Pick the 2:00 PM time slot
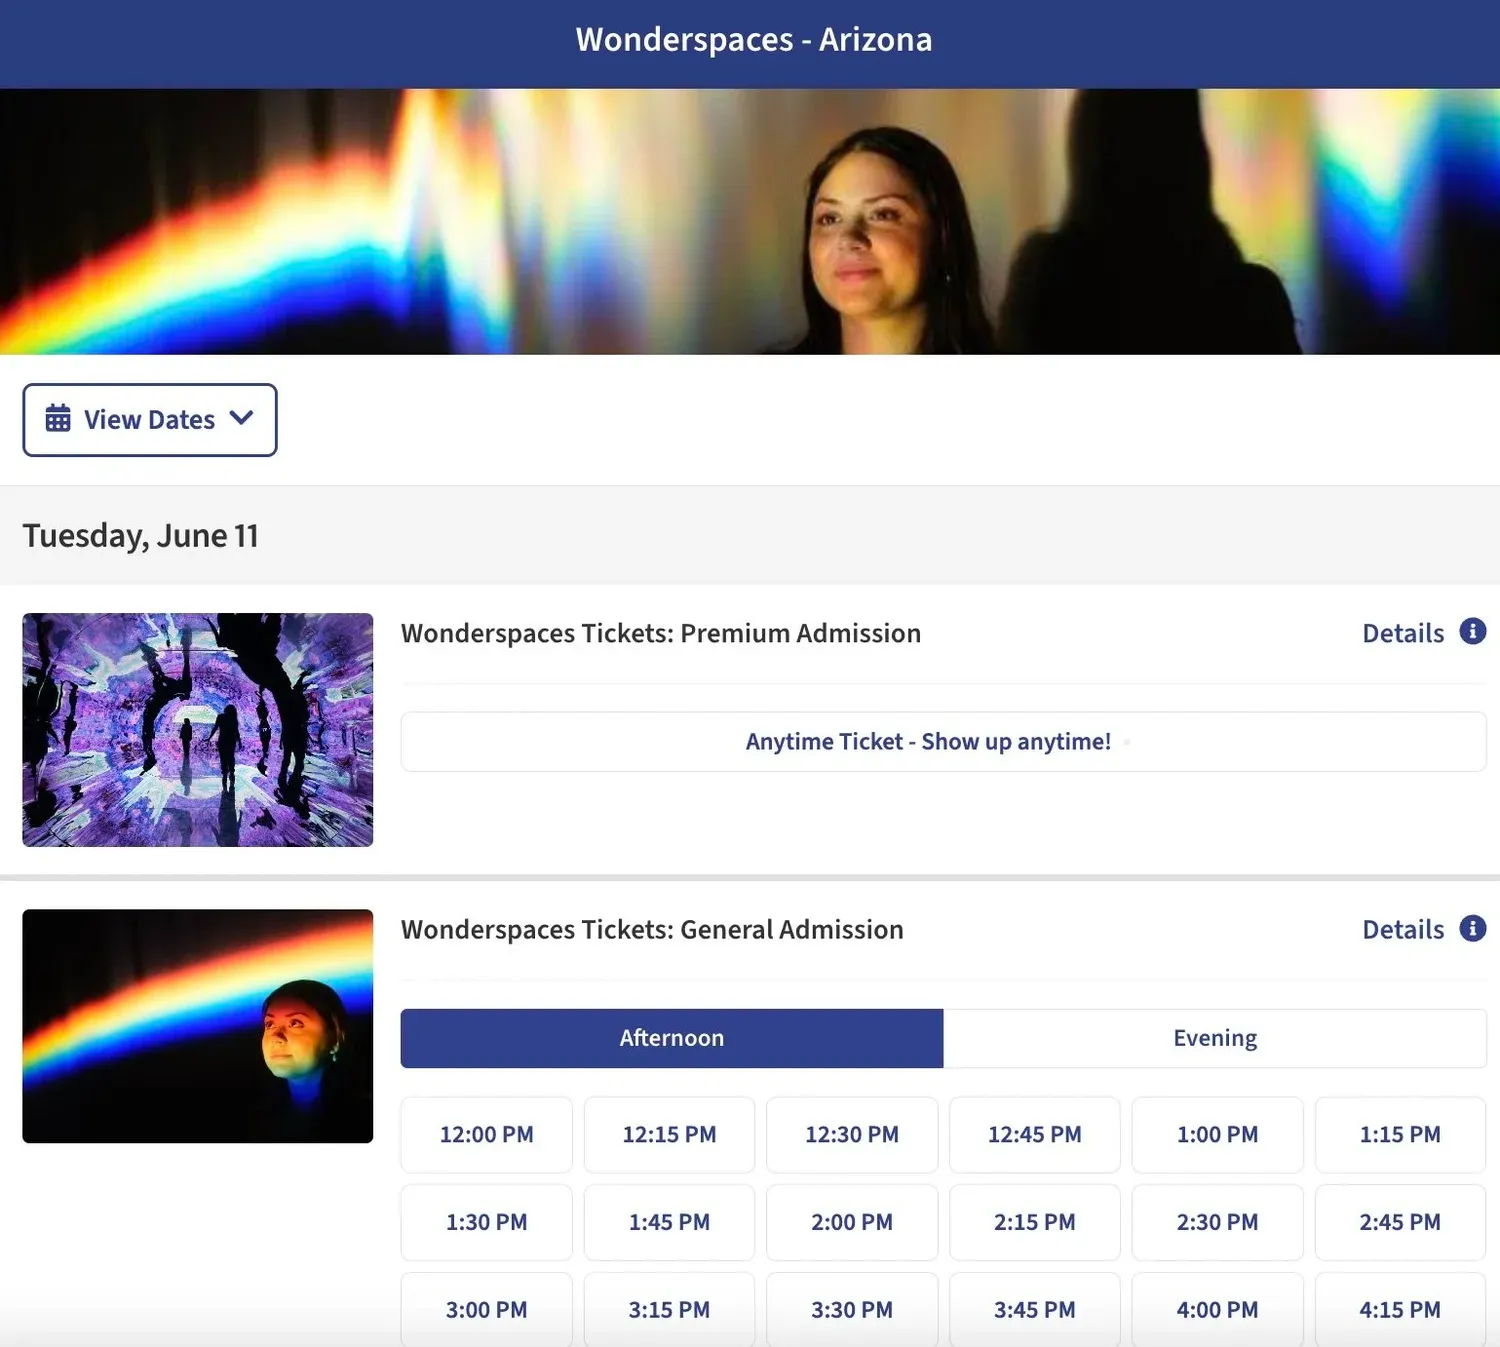The image size is (1500, 1347). 852,1222
